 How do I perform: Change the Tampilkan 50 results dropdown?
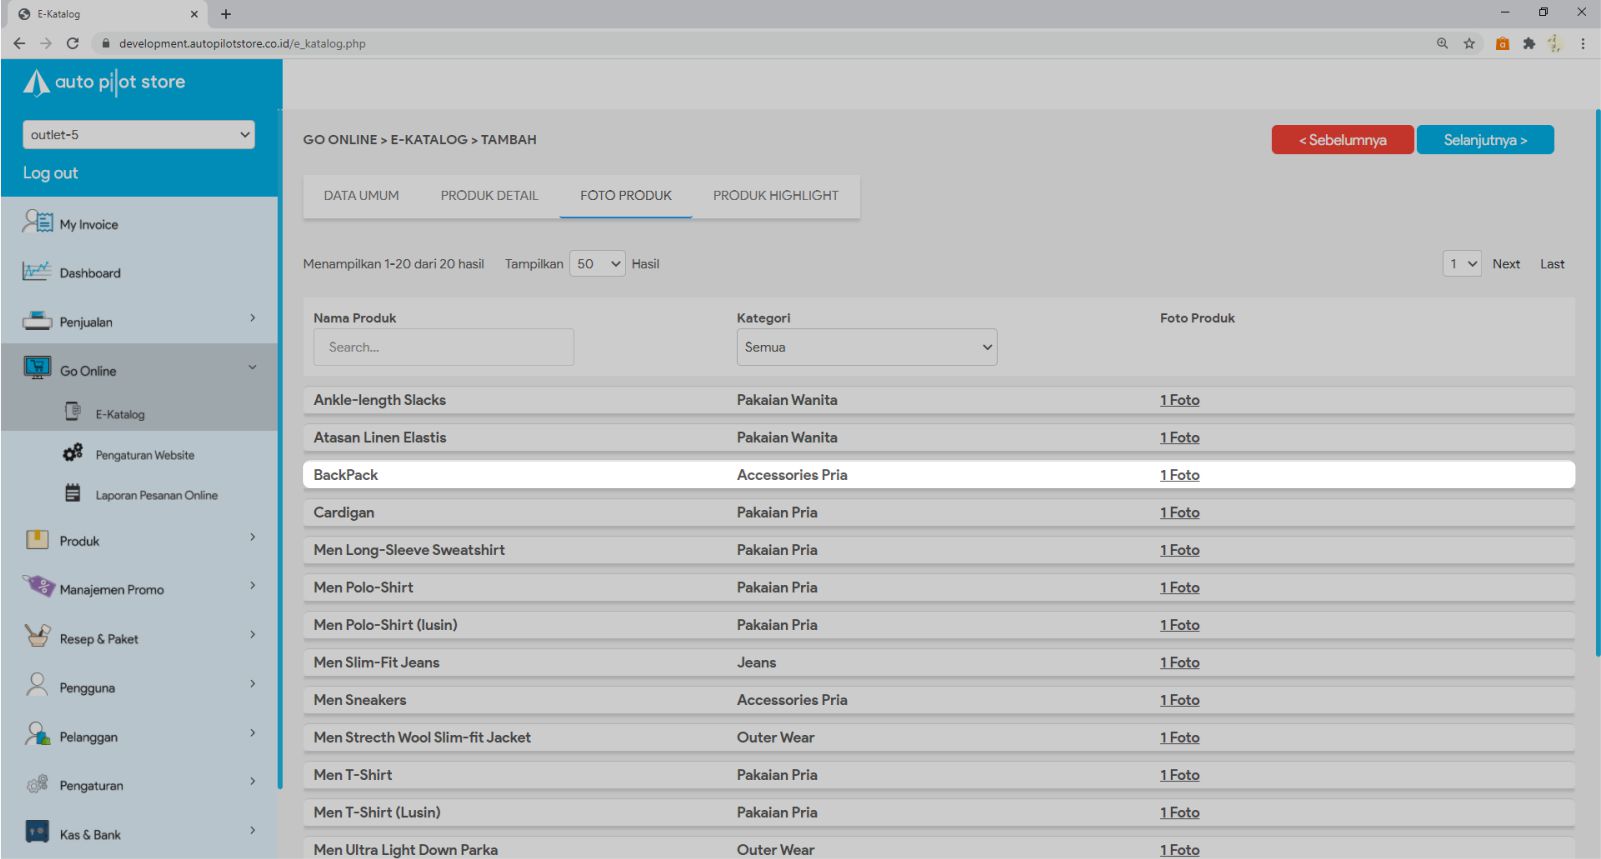(x=597, y=264)
